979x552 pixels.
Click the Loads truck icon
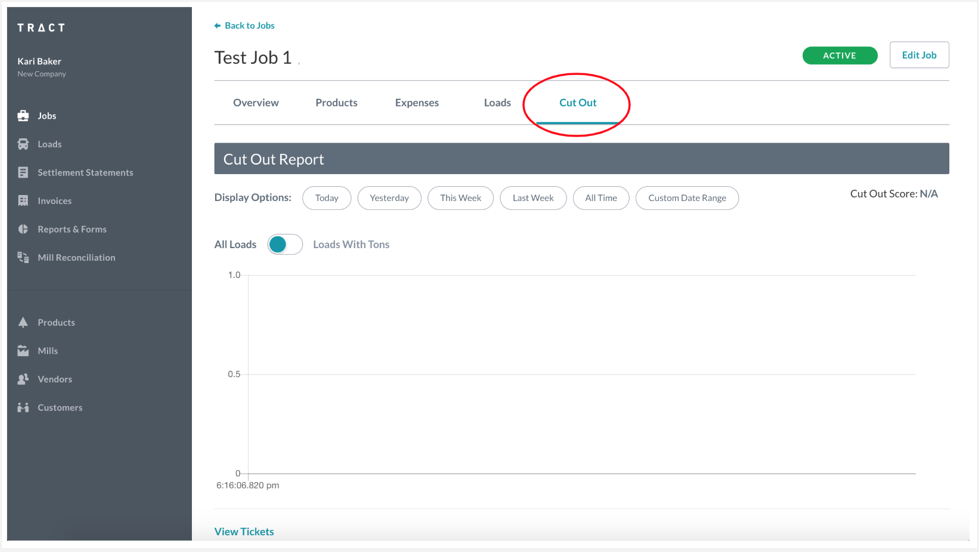tap(23, 144)
